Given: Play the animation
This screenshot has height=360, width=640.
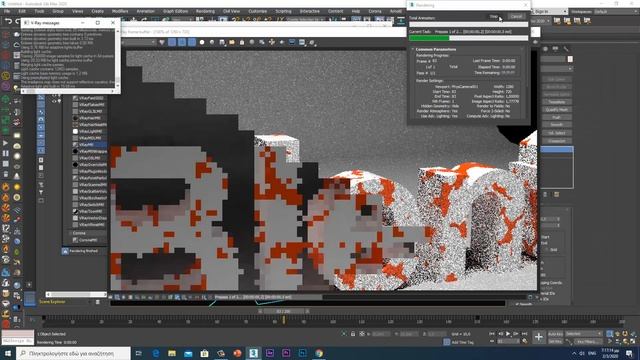Looking at the screenshot, I should coord(508,334).
